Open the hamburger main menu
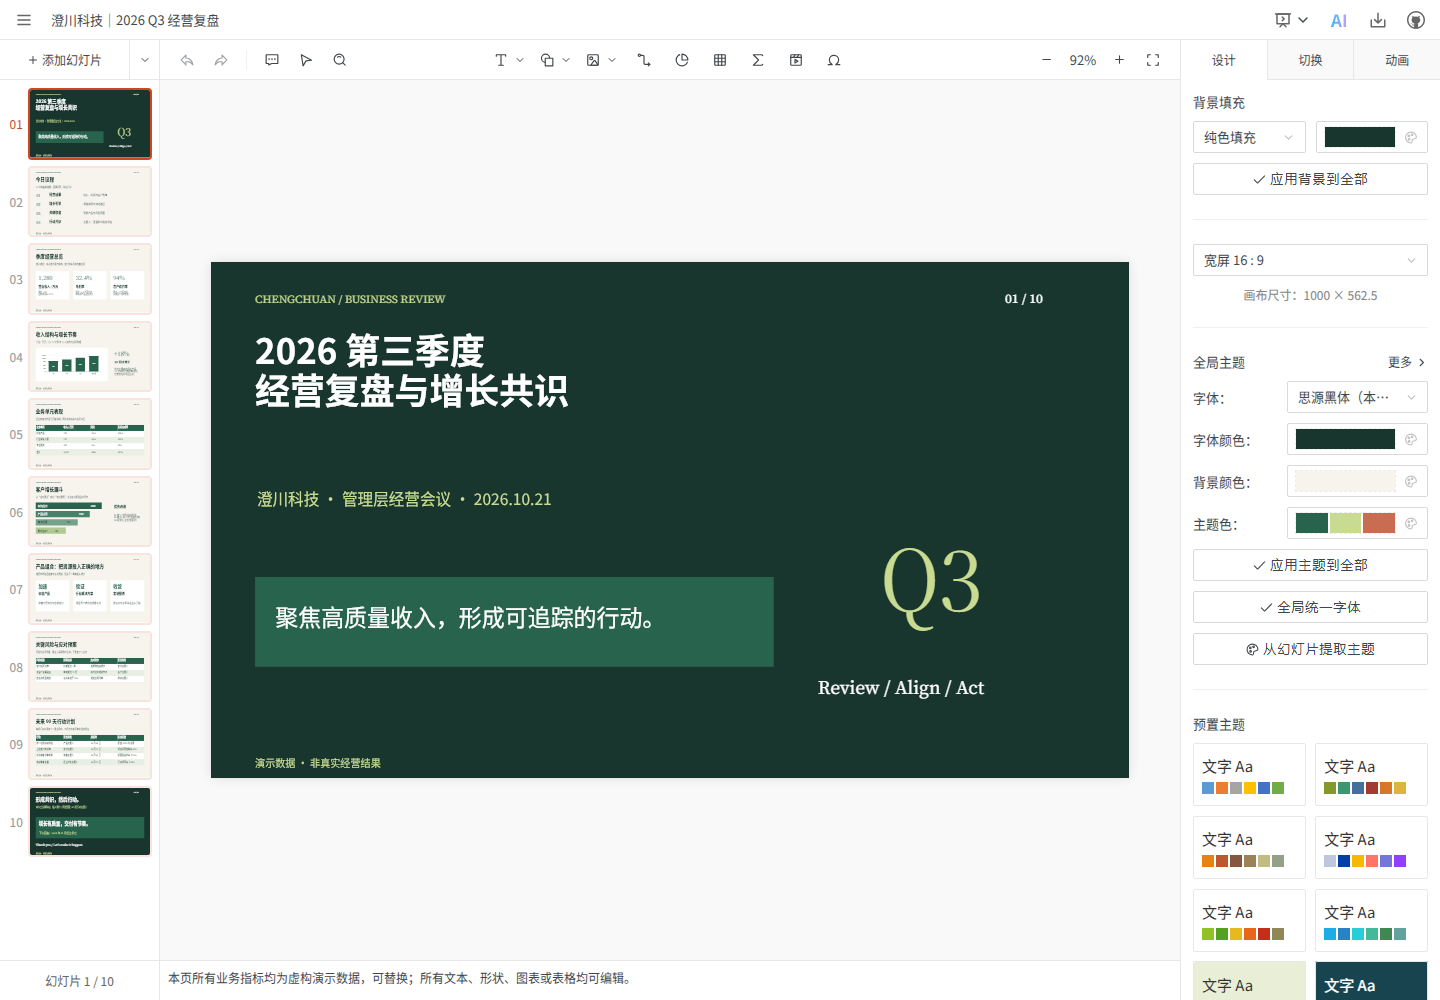Viewport: 1440px width, 1000px height. [24, 20]
